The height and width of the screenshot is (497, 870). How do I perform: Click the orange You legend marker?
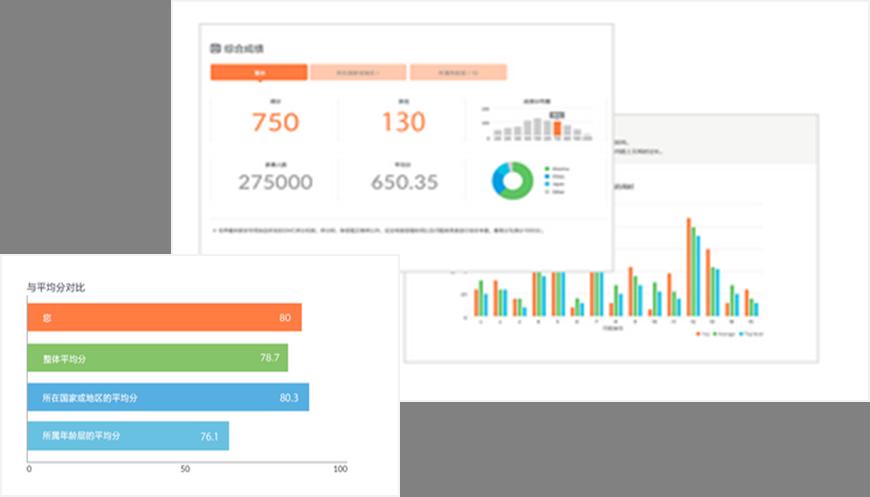point(697,333)
